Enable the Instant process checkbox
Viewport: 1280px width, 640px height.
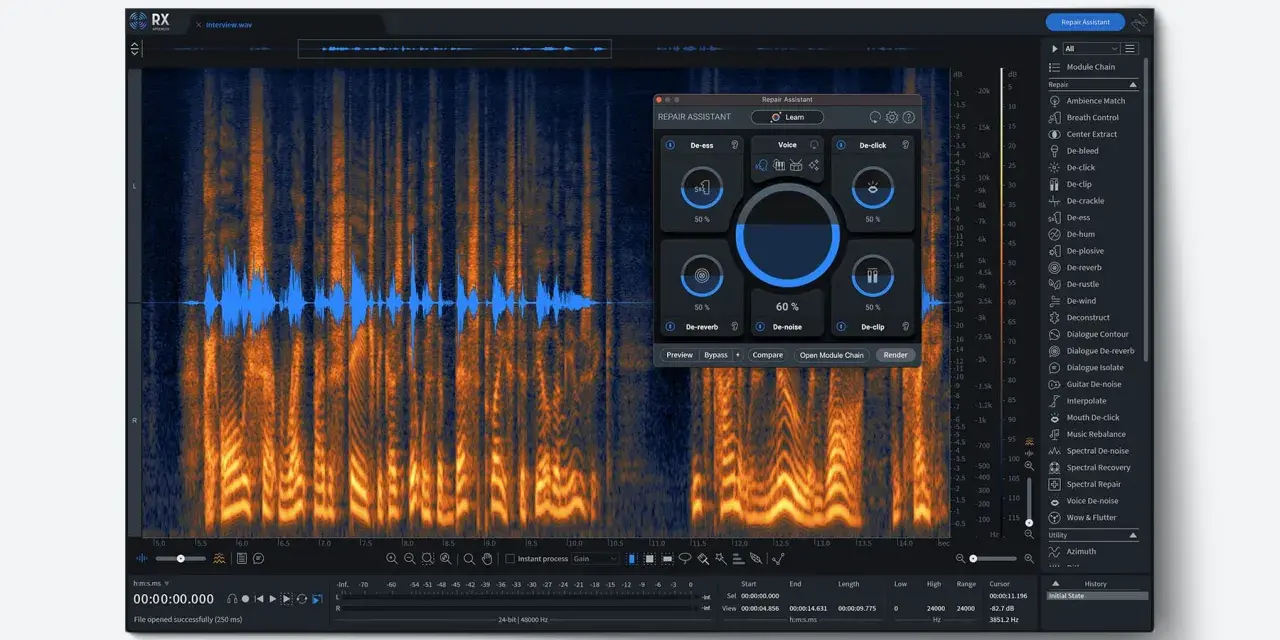510,559
